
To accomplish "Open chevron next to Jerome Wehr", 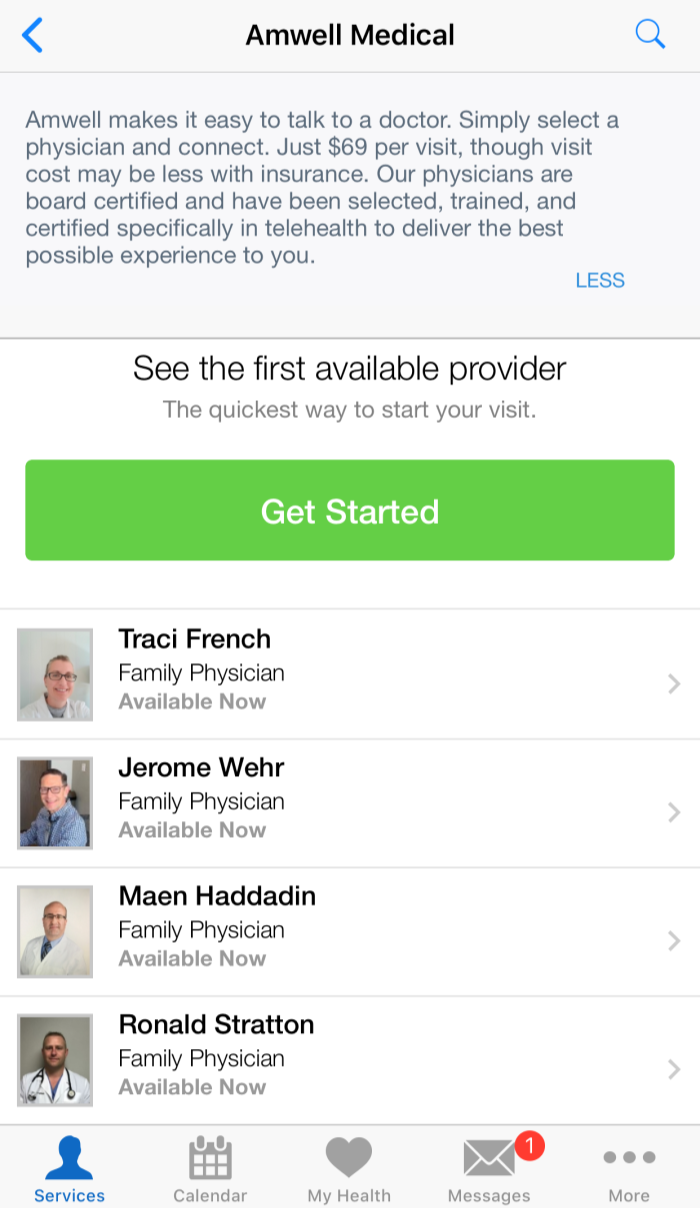I will click(674, 813).
